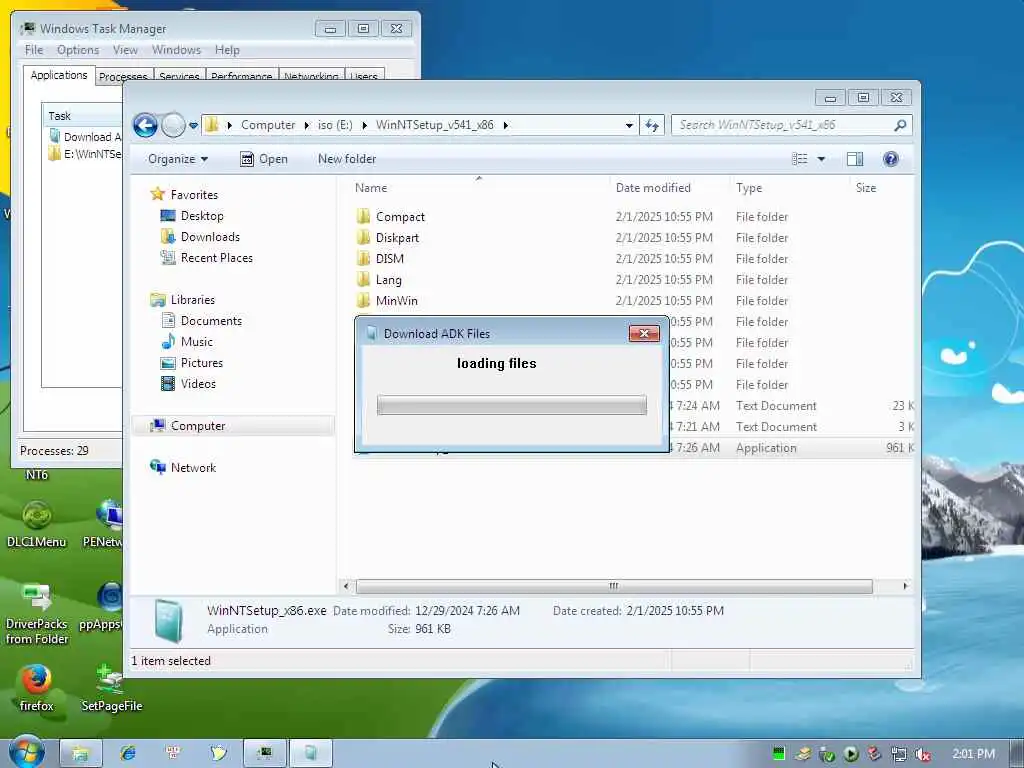Click the loading files progress bar
The height and width of the screenshot is (768, 1024).
[512, 405]
